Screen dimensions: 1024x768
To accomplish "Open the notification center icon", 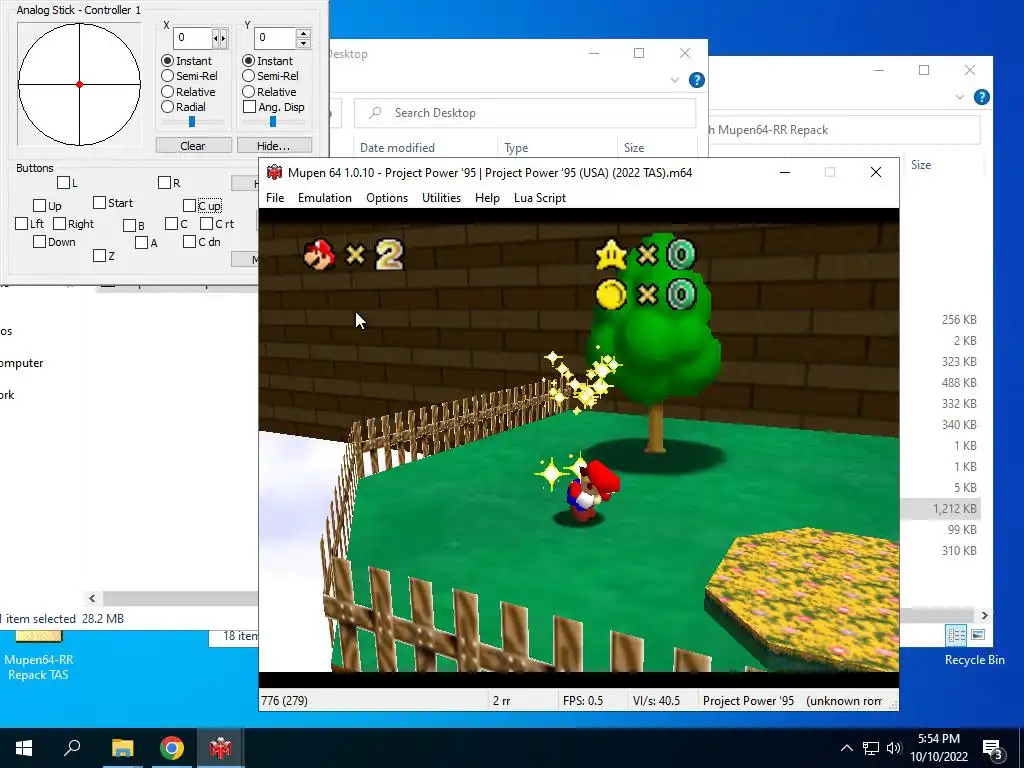I will coord(992,749).
